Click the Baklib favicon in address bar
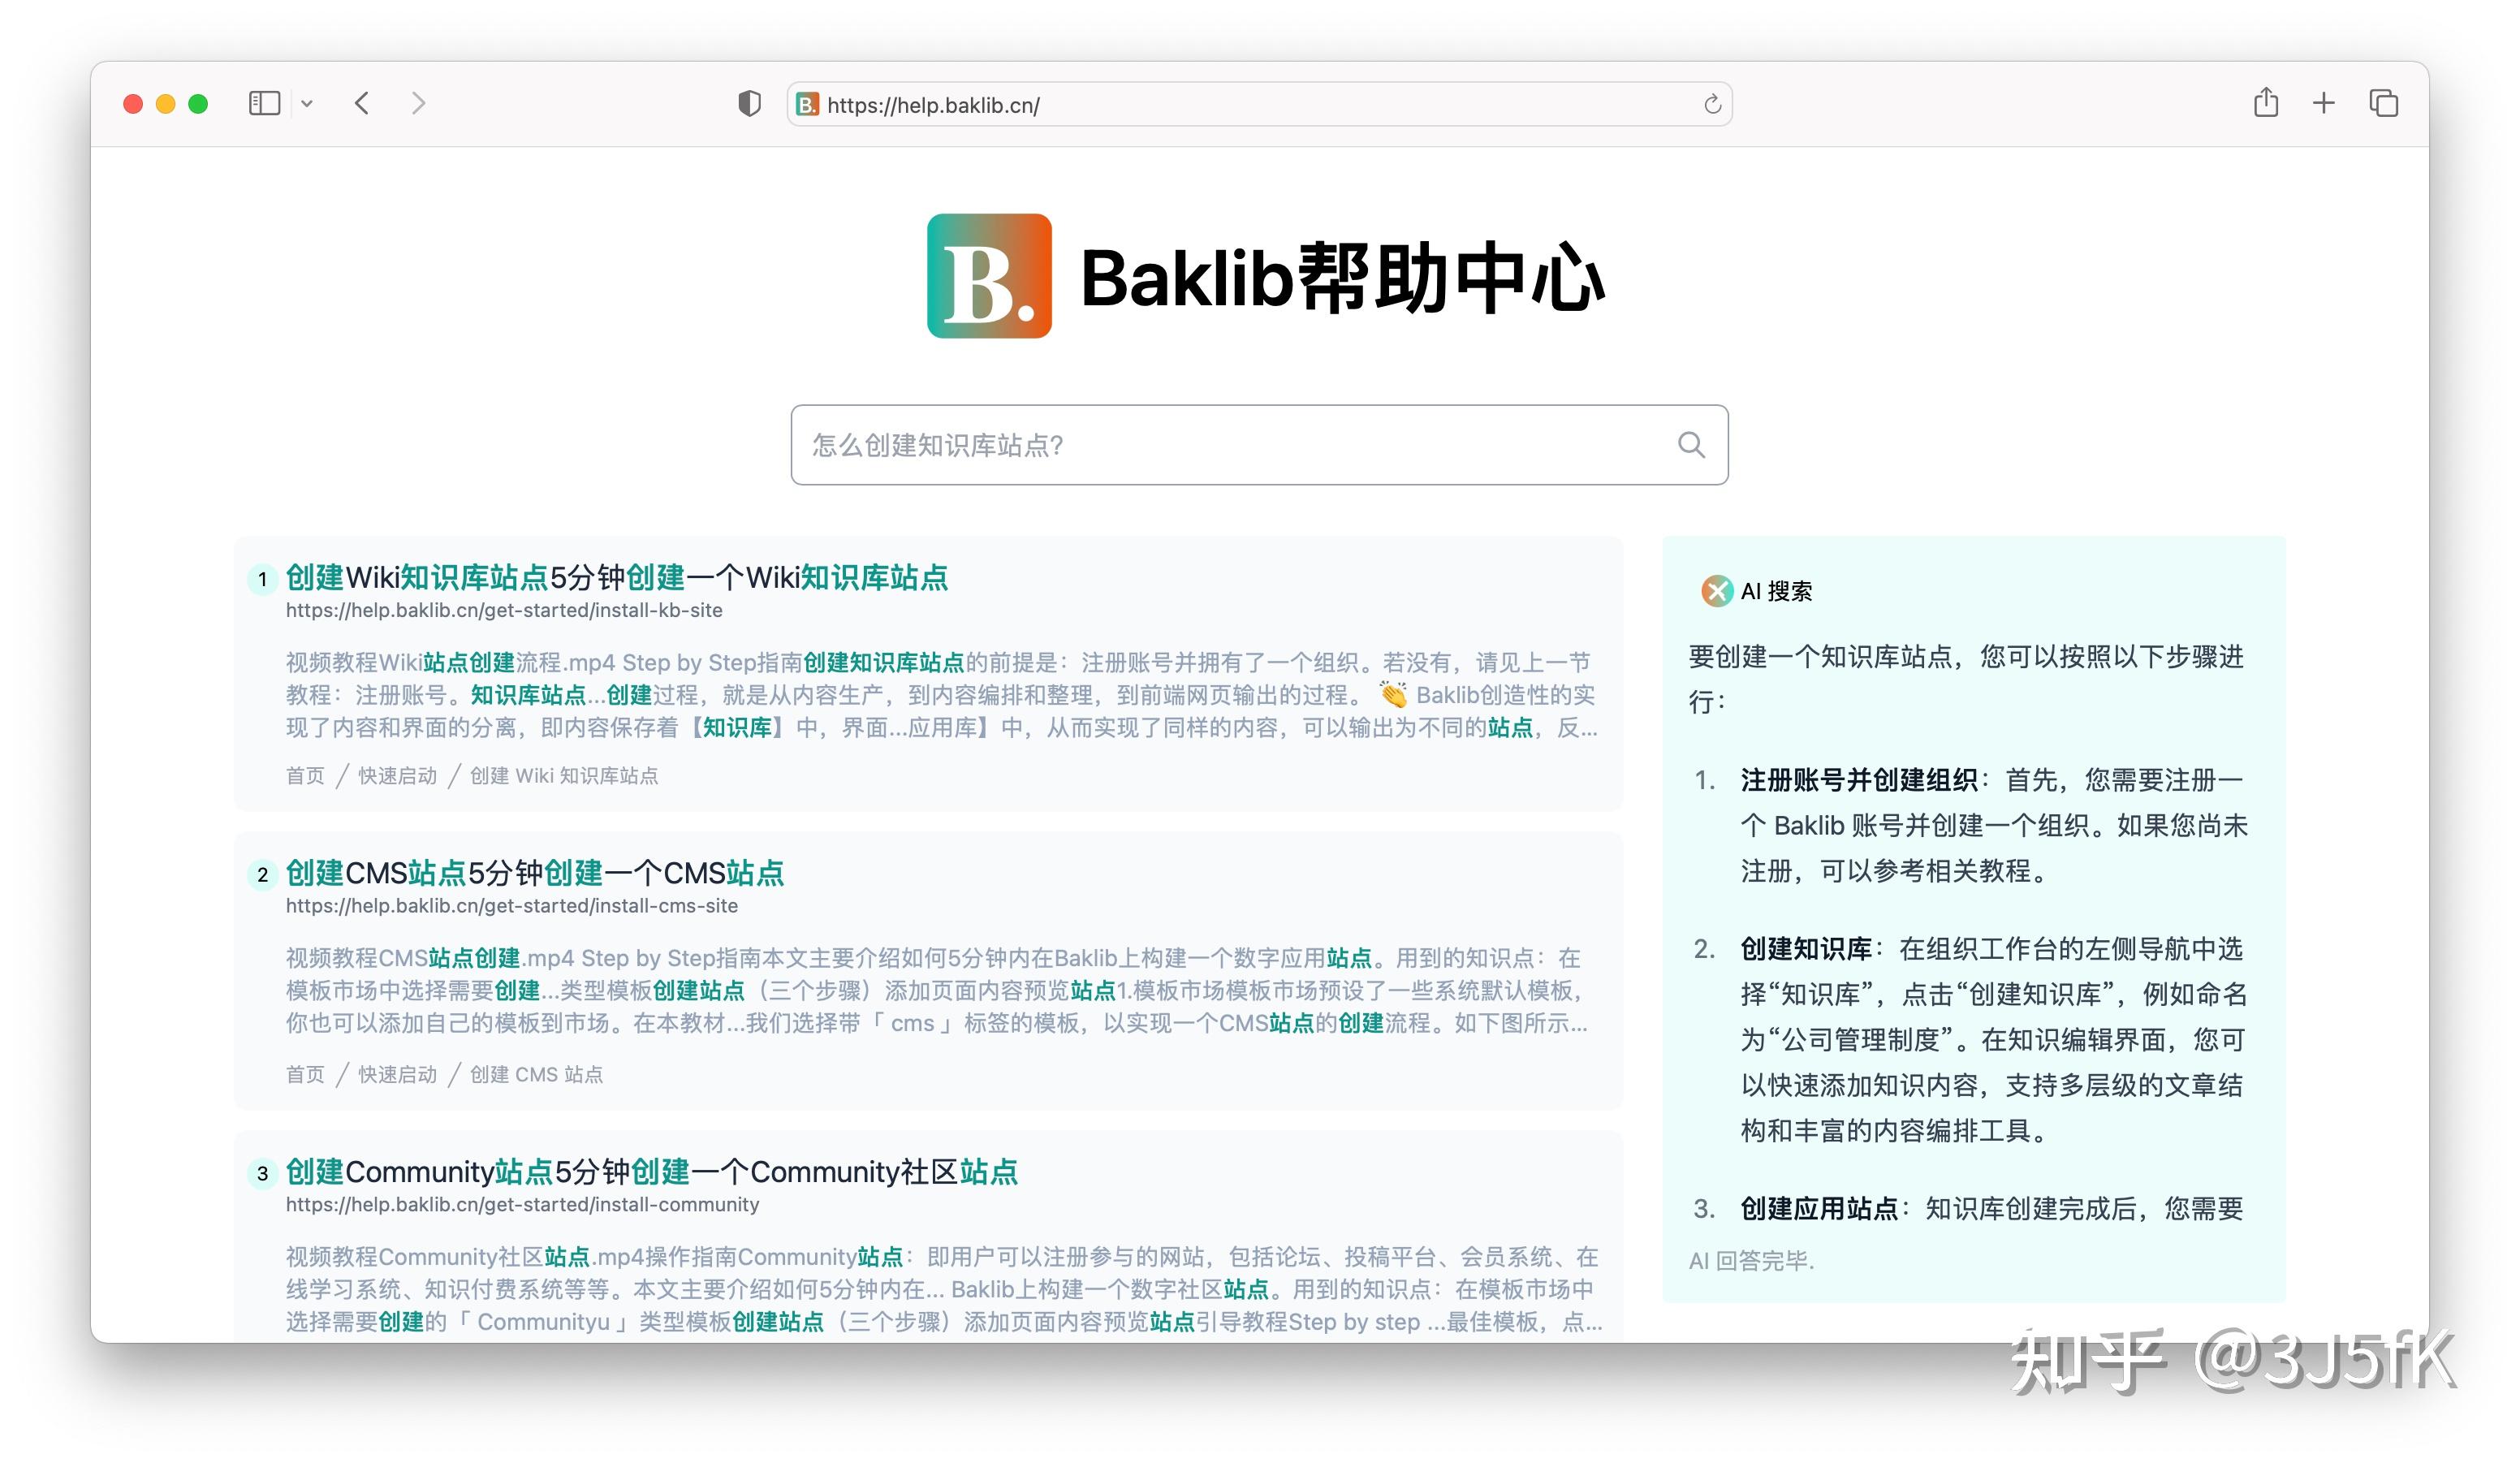This screenshot has height=1463, width=2520. (x=807, y=104)
